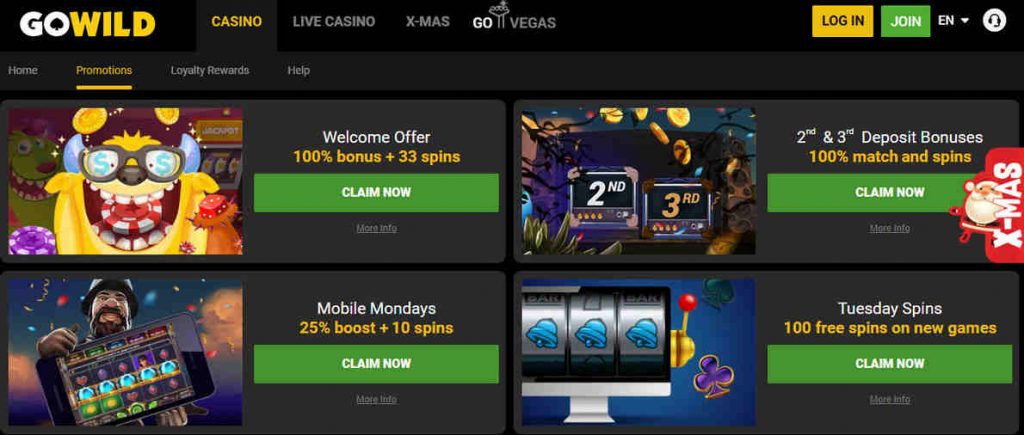Click the Mobile Mondays promo image

click(125, 353)
